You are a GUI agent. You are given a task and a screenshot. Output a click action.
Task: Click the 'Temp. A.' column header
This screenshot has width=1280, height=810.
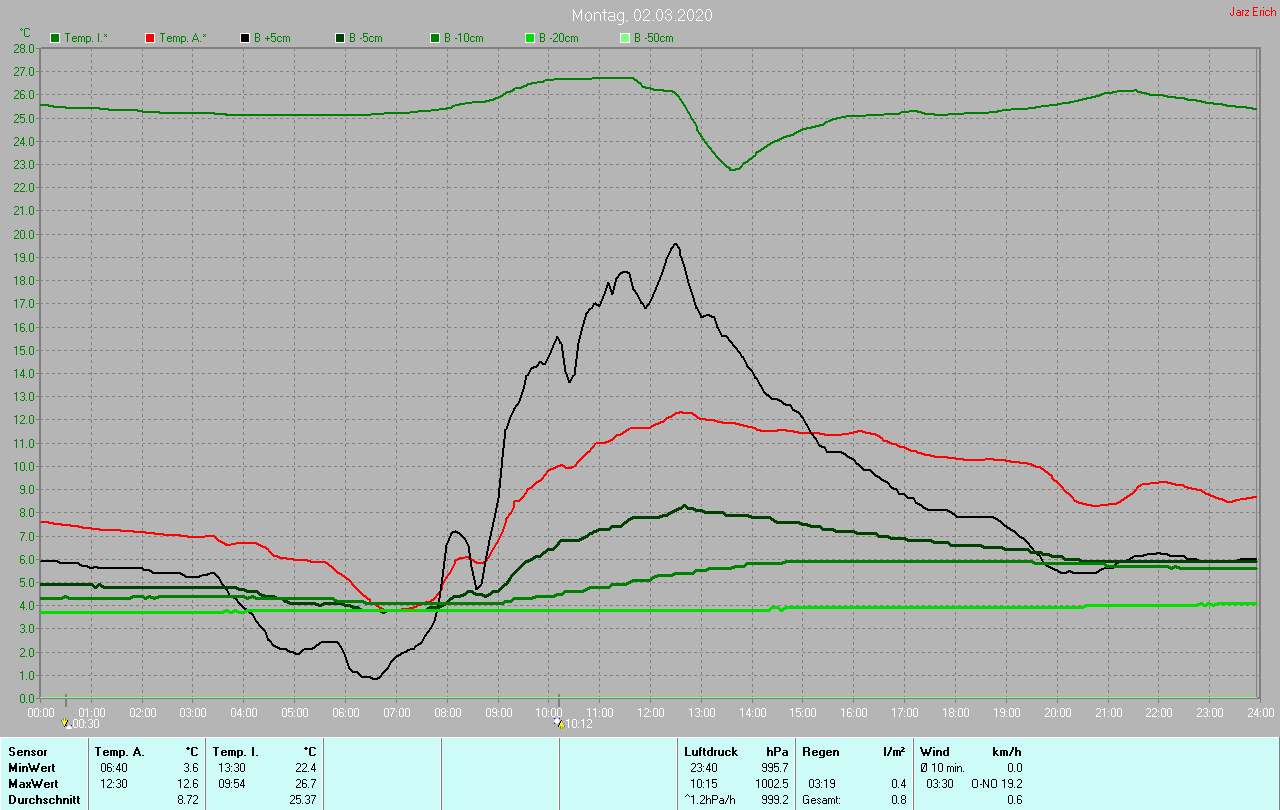click(x=119, y=751)
